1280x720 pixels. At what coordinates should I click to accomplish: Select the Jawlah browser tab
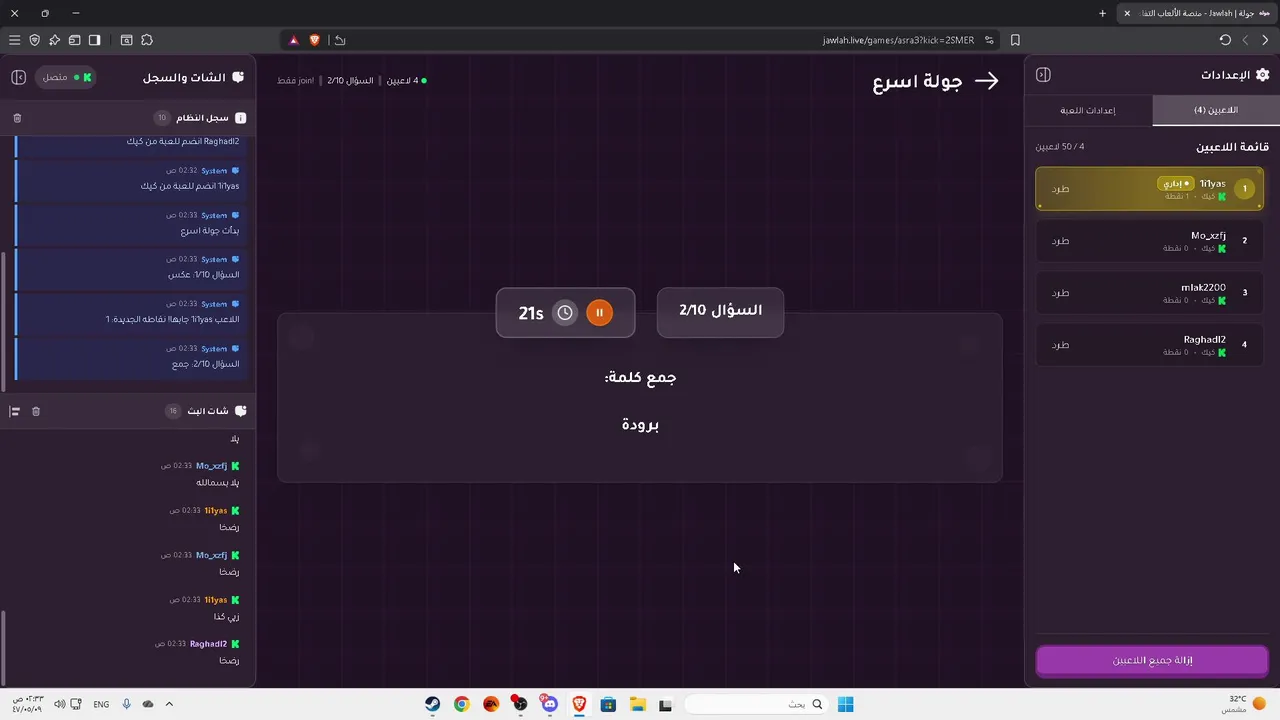click(1195, 13)
